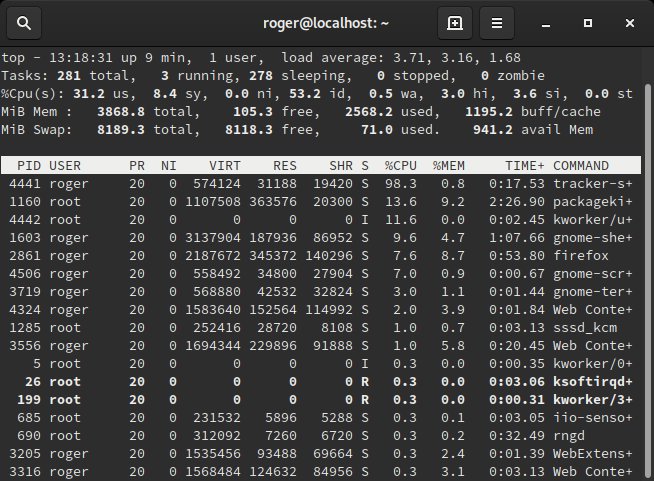This screenshot has height=481, width=654.
Task: Click the 13:18:31 time in top header
Action: coord(81,58)
